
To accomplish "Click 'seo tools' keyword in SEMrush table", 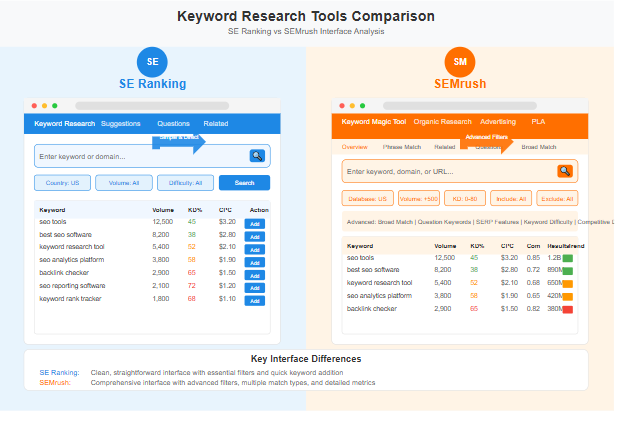I will 360,258.
